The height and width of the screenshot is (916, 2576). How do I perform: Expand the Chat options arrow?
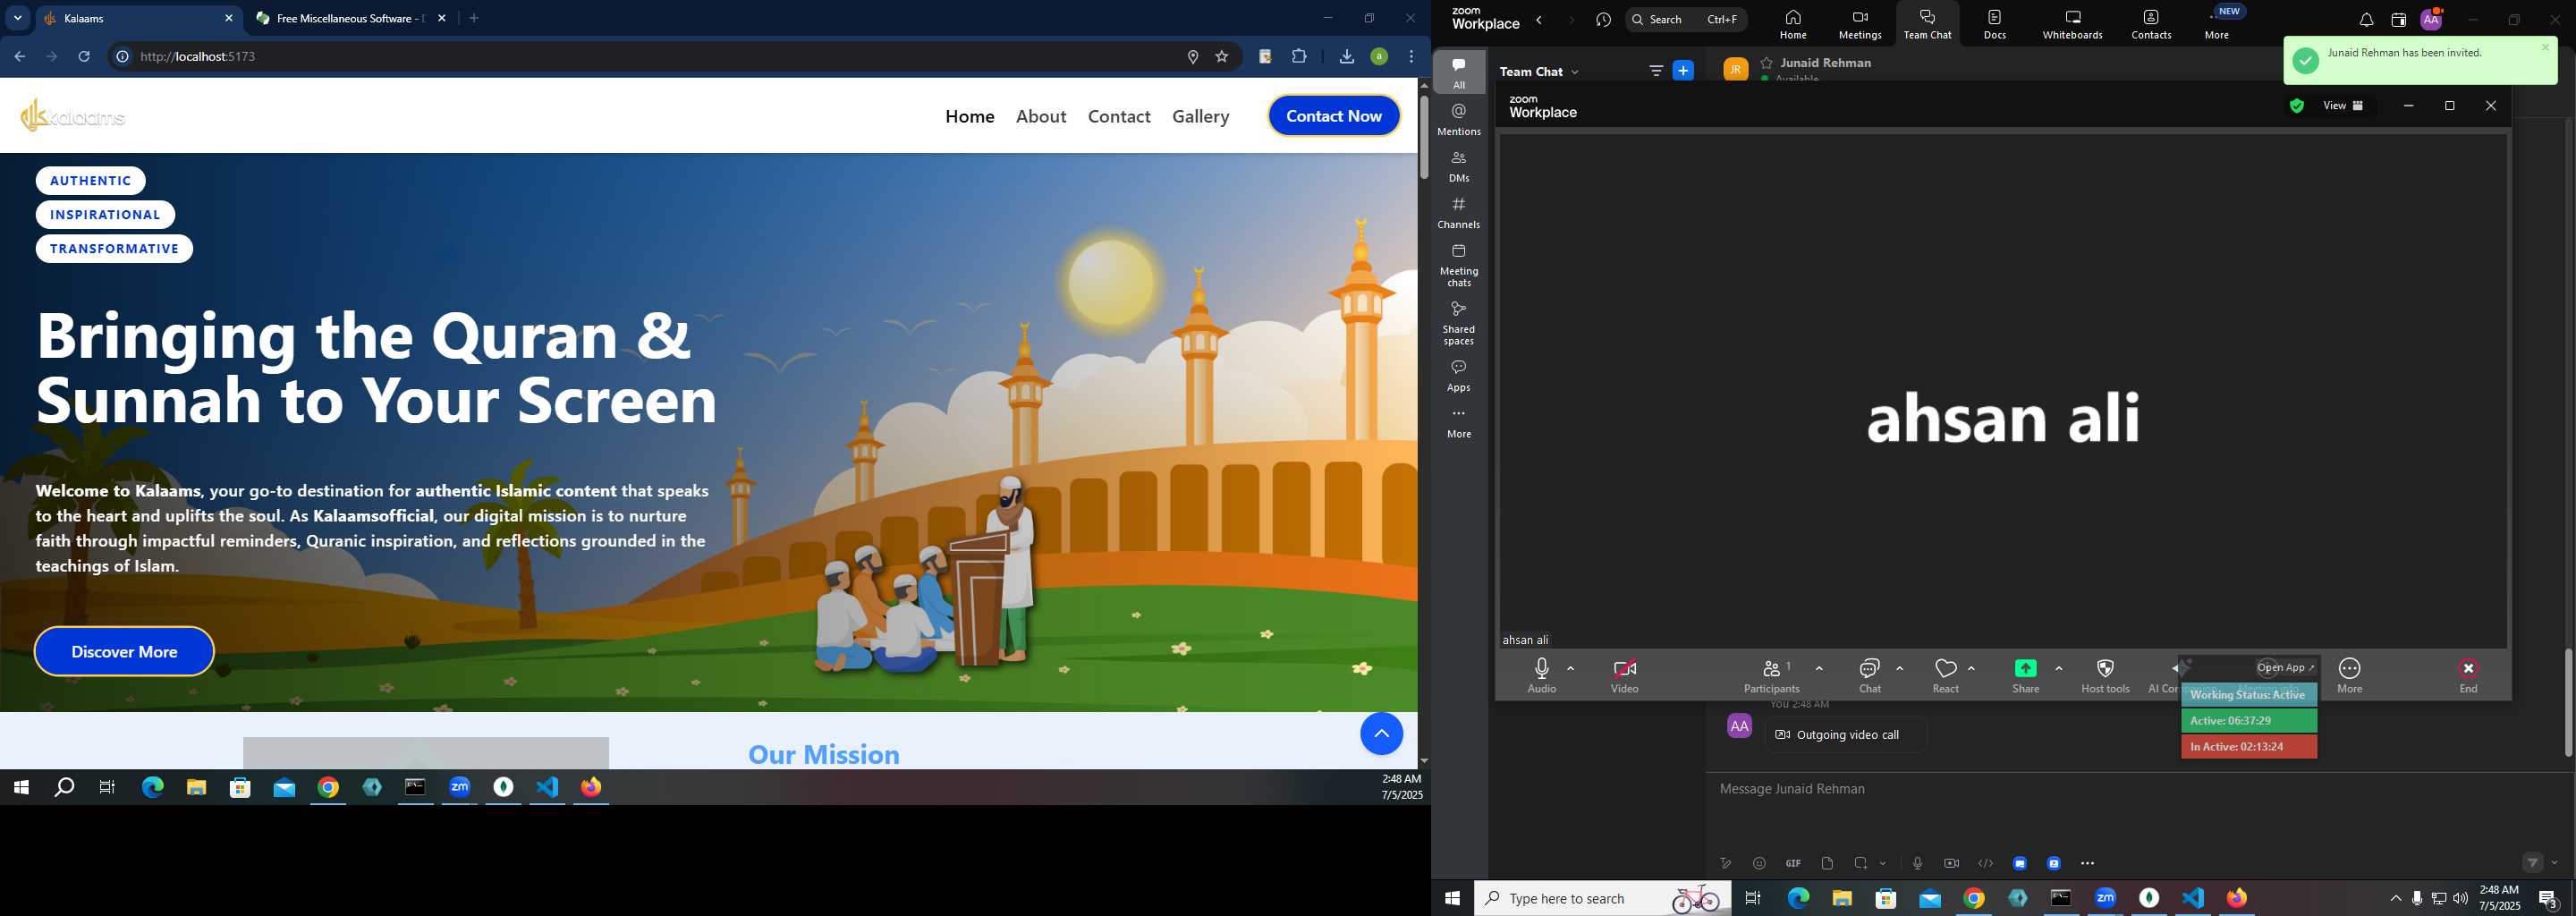pos(1899,668)
